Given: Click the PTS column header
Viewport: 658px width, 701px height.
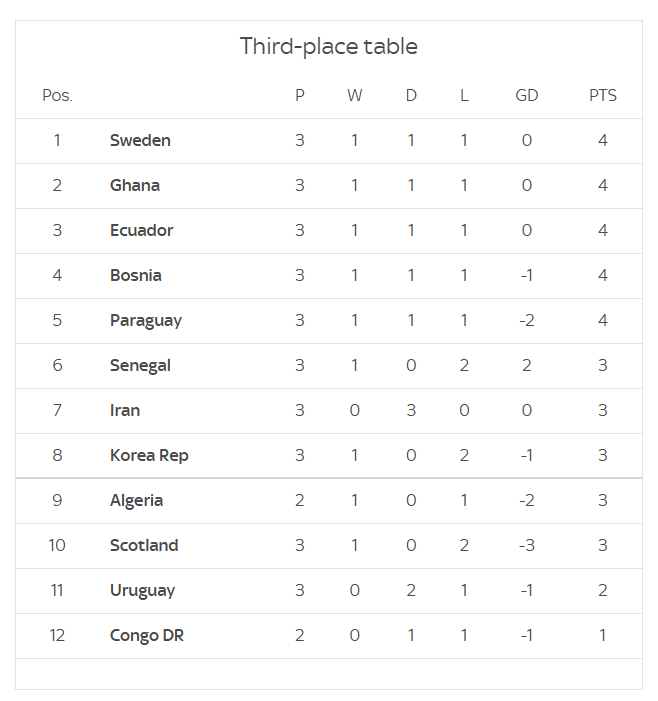Looking at the screenshot, I should tap(603, 95).
